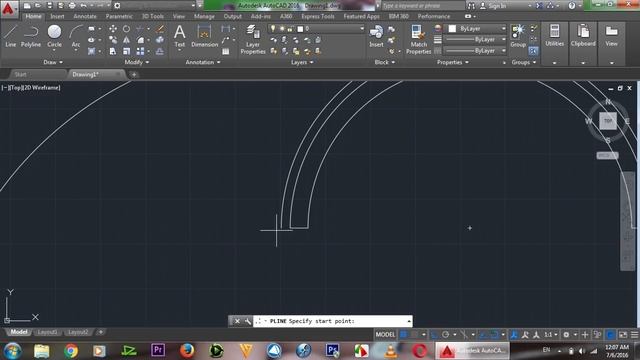Click the AutoCAD application menu logo
Image resolution: width=640 pixels, height=360 pixels.
(x=8, y=8)
